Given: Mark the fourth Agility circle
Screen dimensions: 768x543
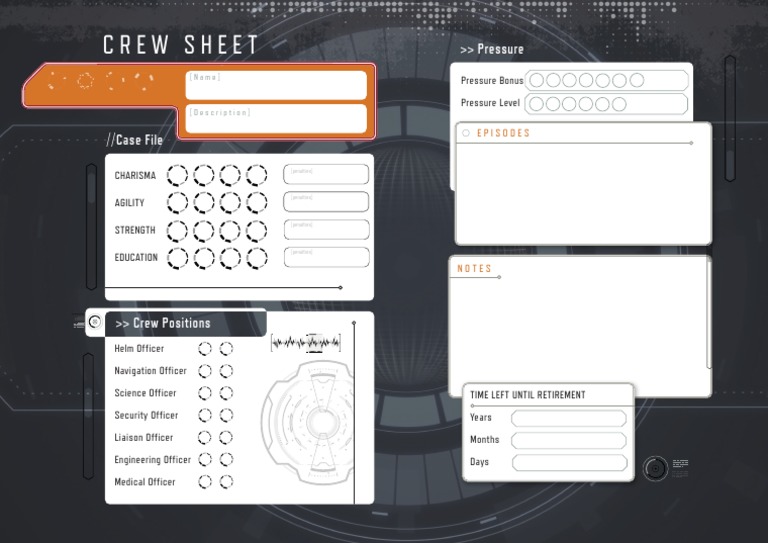Looking at the screenshot, I should click(257, 203).
